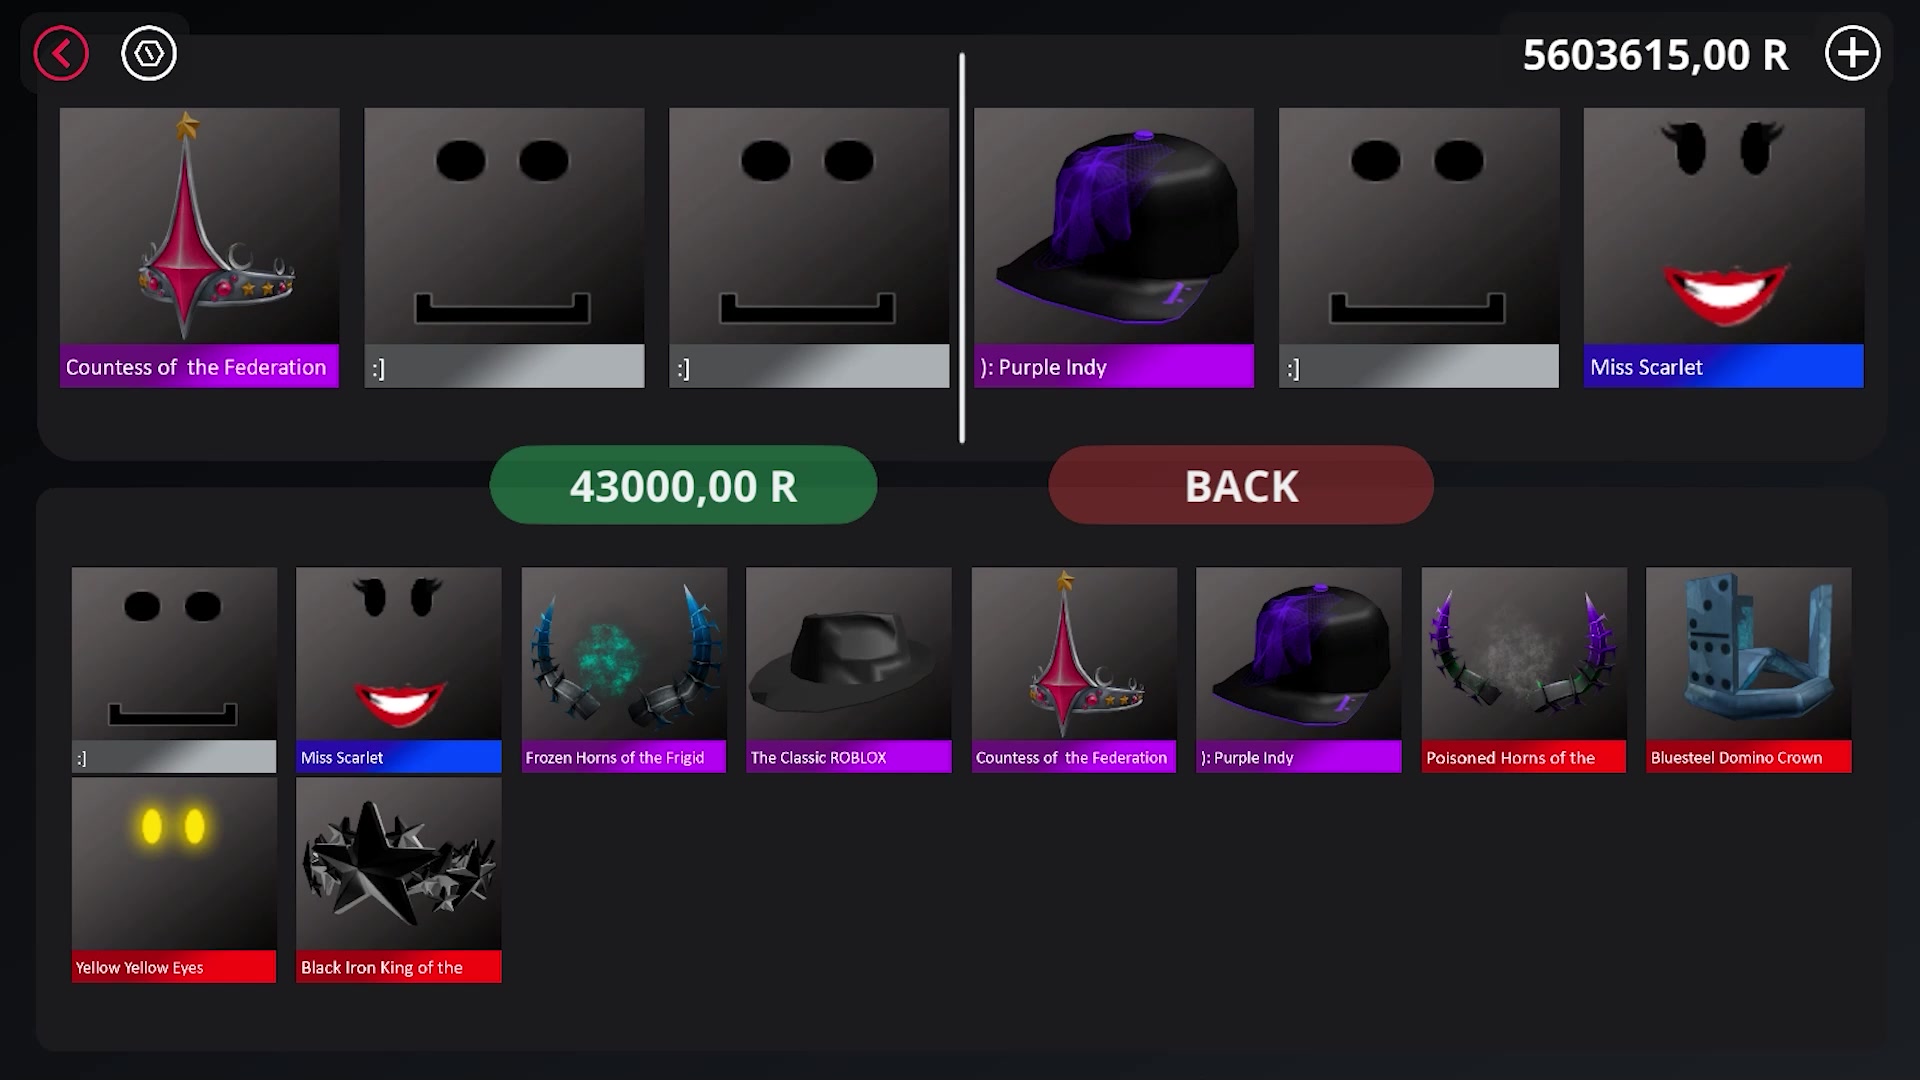Open the hexagon currency icon
The height and width of the screenshot is (1080, 1920).
point(149,53)
